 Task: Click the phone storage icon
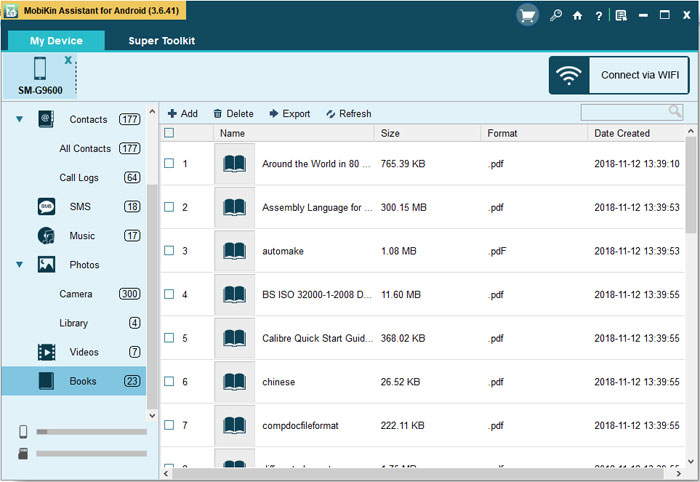(23, 432)
